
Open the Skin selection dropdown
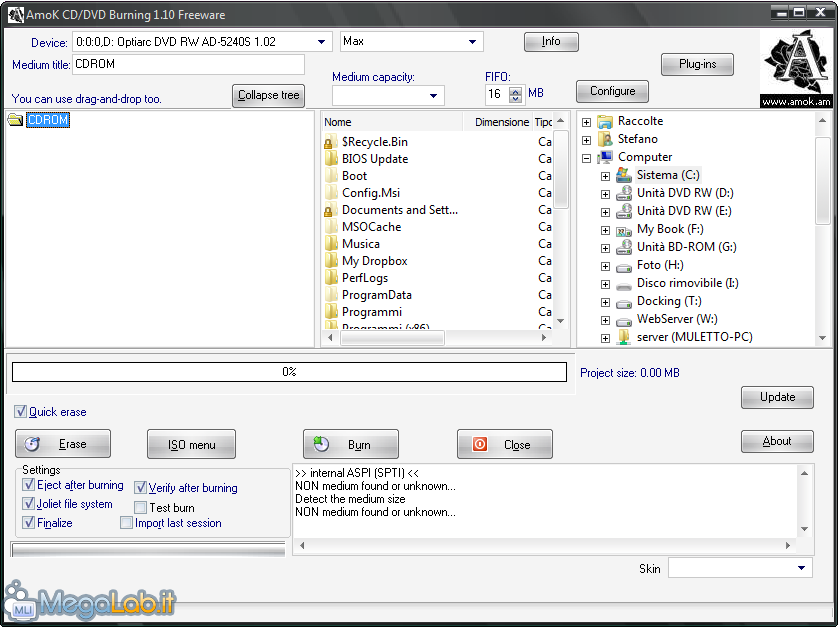(801, 568)
